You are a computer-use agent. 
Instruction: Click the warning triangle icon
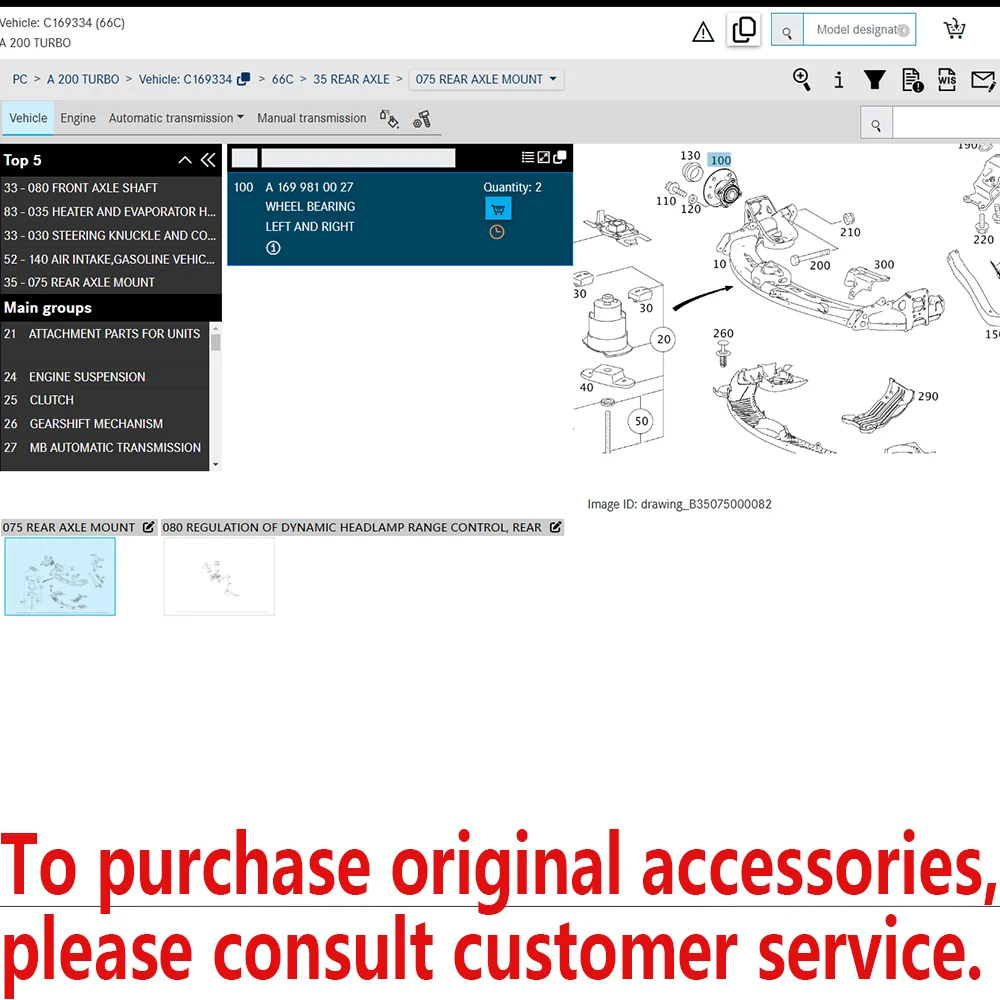703,31
